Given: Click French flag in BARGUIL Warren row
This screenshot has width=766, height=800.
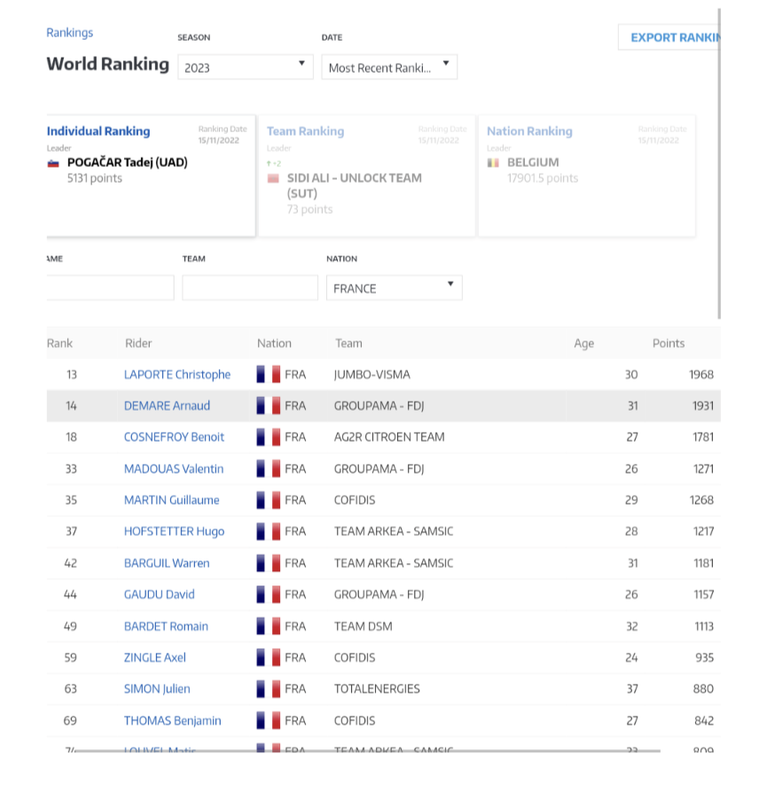Looking at the screenshot, I should pyautogui.click(x=268, y=563).
